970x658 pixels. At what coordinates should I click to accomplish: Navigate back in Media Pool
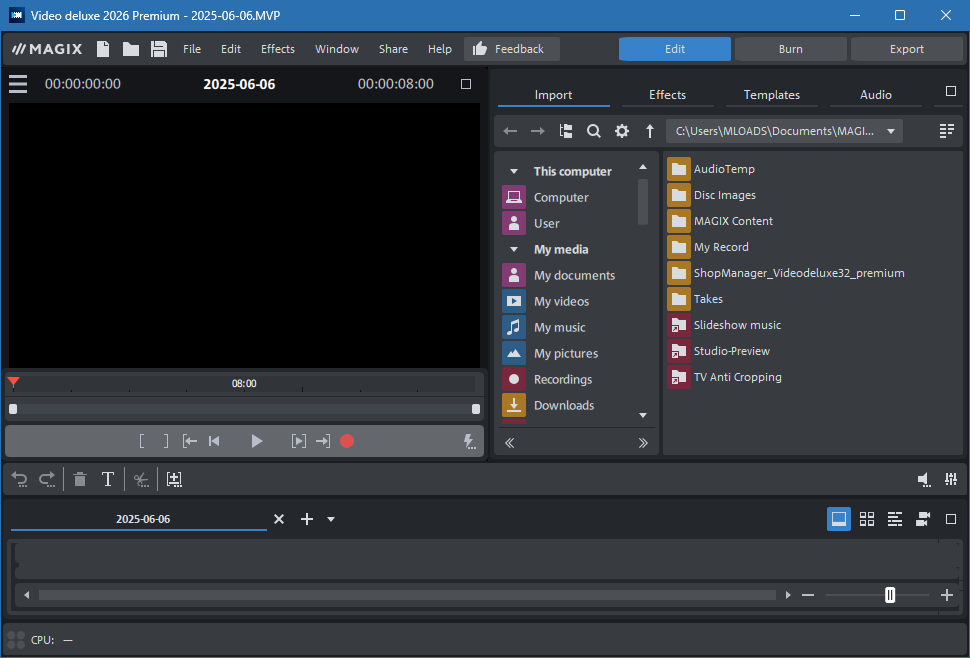coord(510,131)
